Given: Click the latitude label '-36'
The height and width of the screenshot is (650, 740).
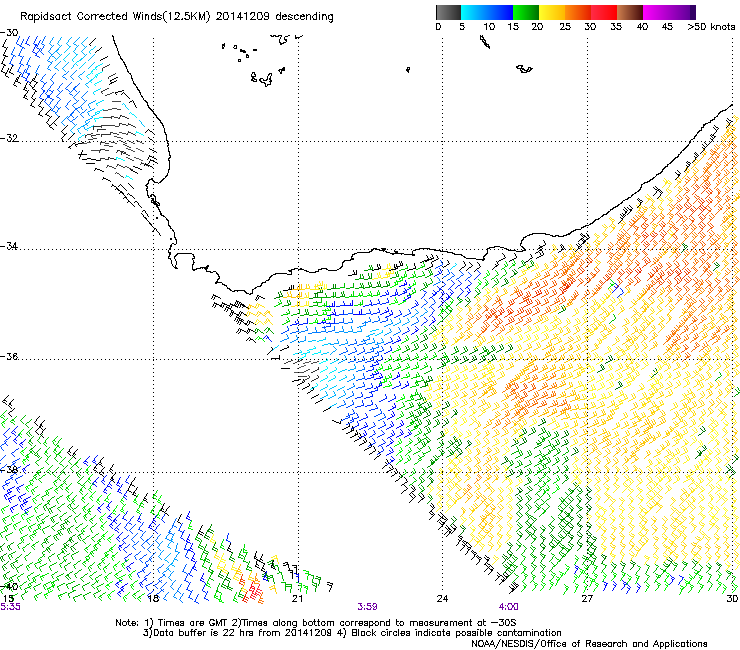Looking at the screenshot, I should (x=9, y=356).
